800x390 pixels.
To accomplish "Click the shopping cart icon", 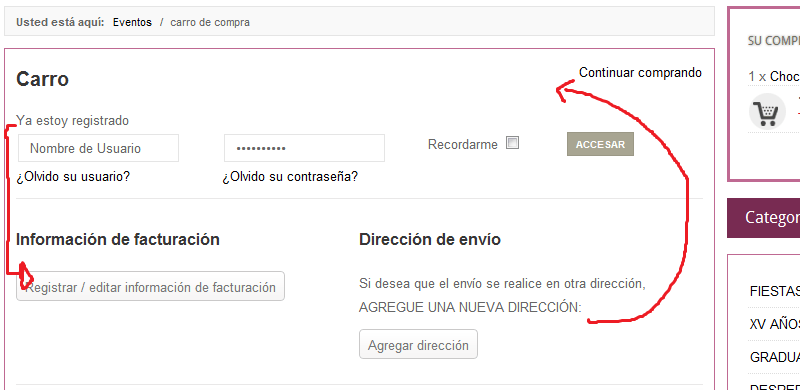I will point(767,111).
